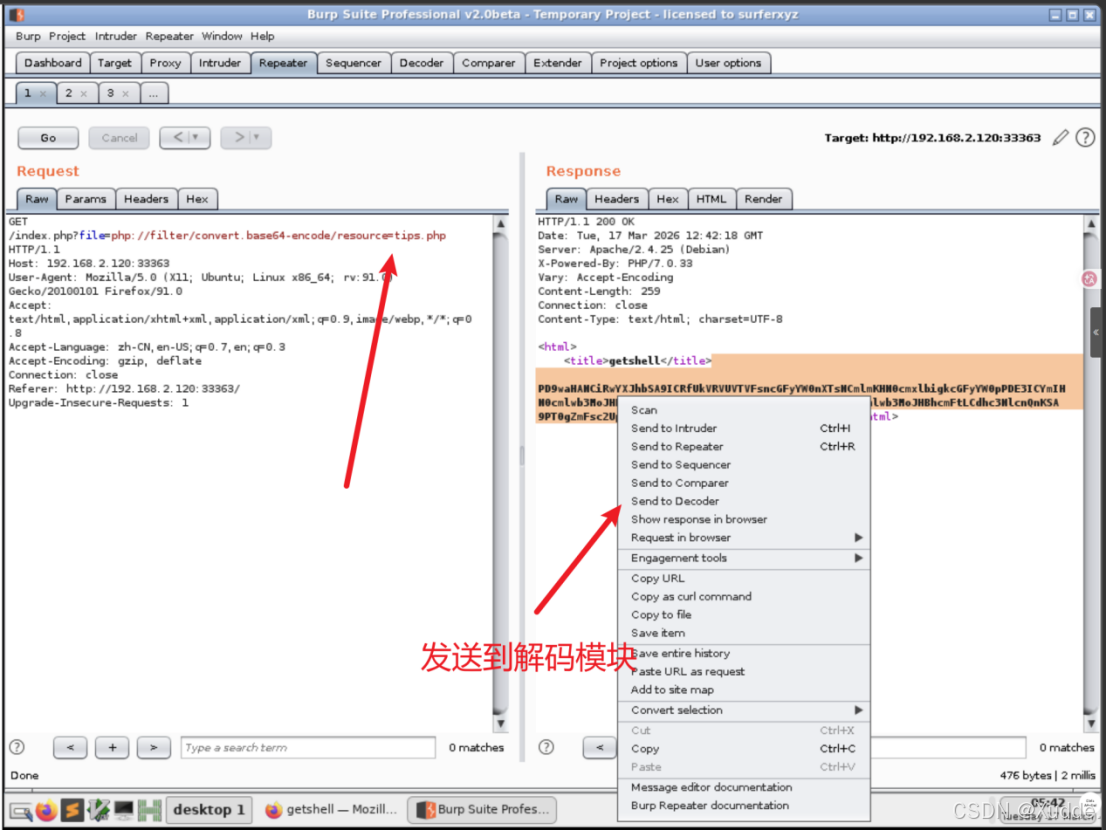Screen dimensions: 1106x831
Task: Switch to getshell Mozilla taskbar window
Action: (x=331, y=810)
